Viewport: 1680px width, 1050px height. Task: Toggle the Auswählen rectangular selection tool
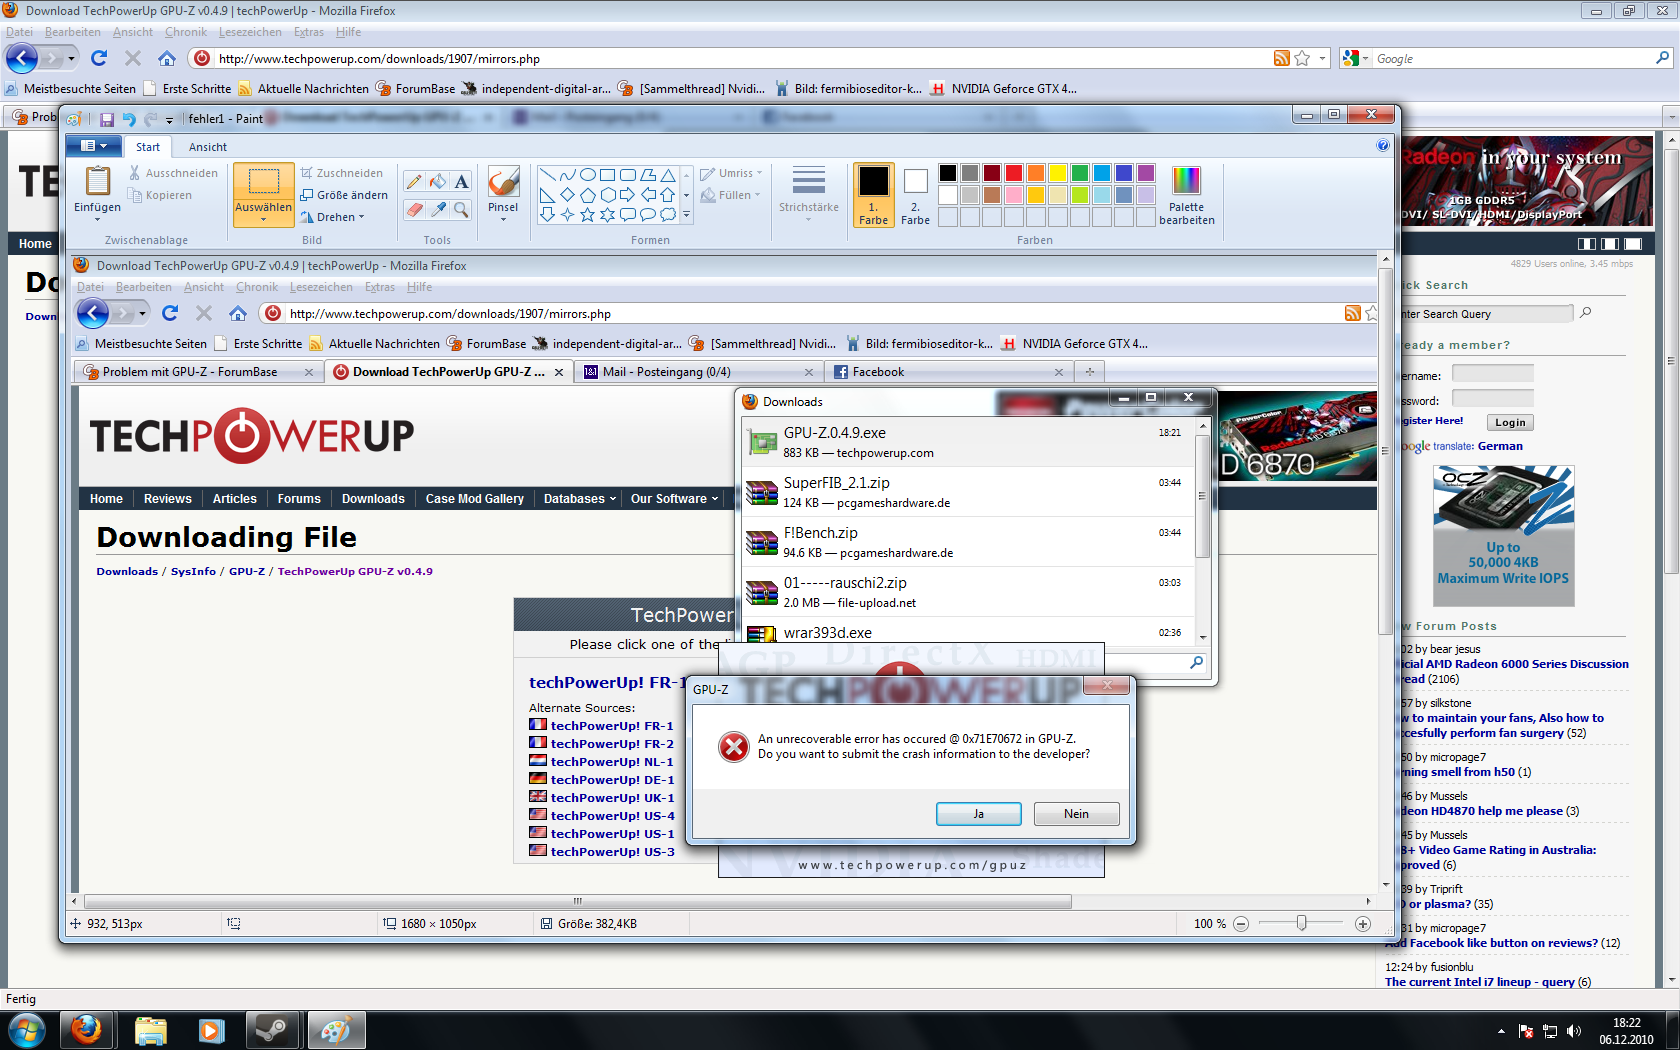263,182
